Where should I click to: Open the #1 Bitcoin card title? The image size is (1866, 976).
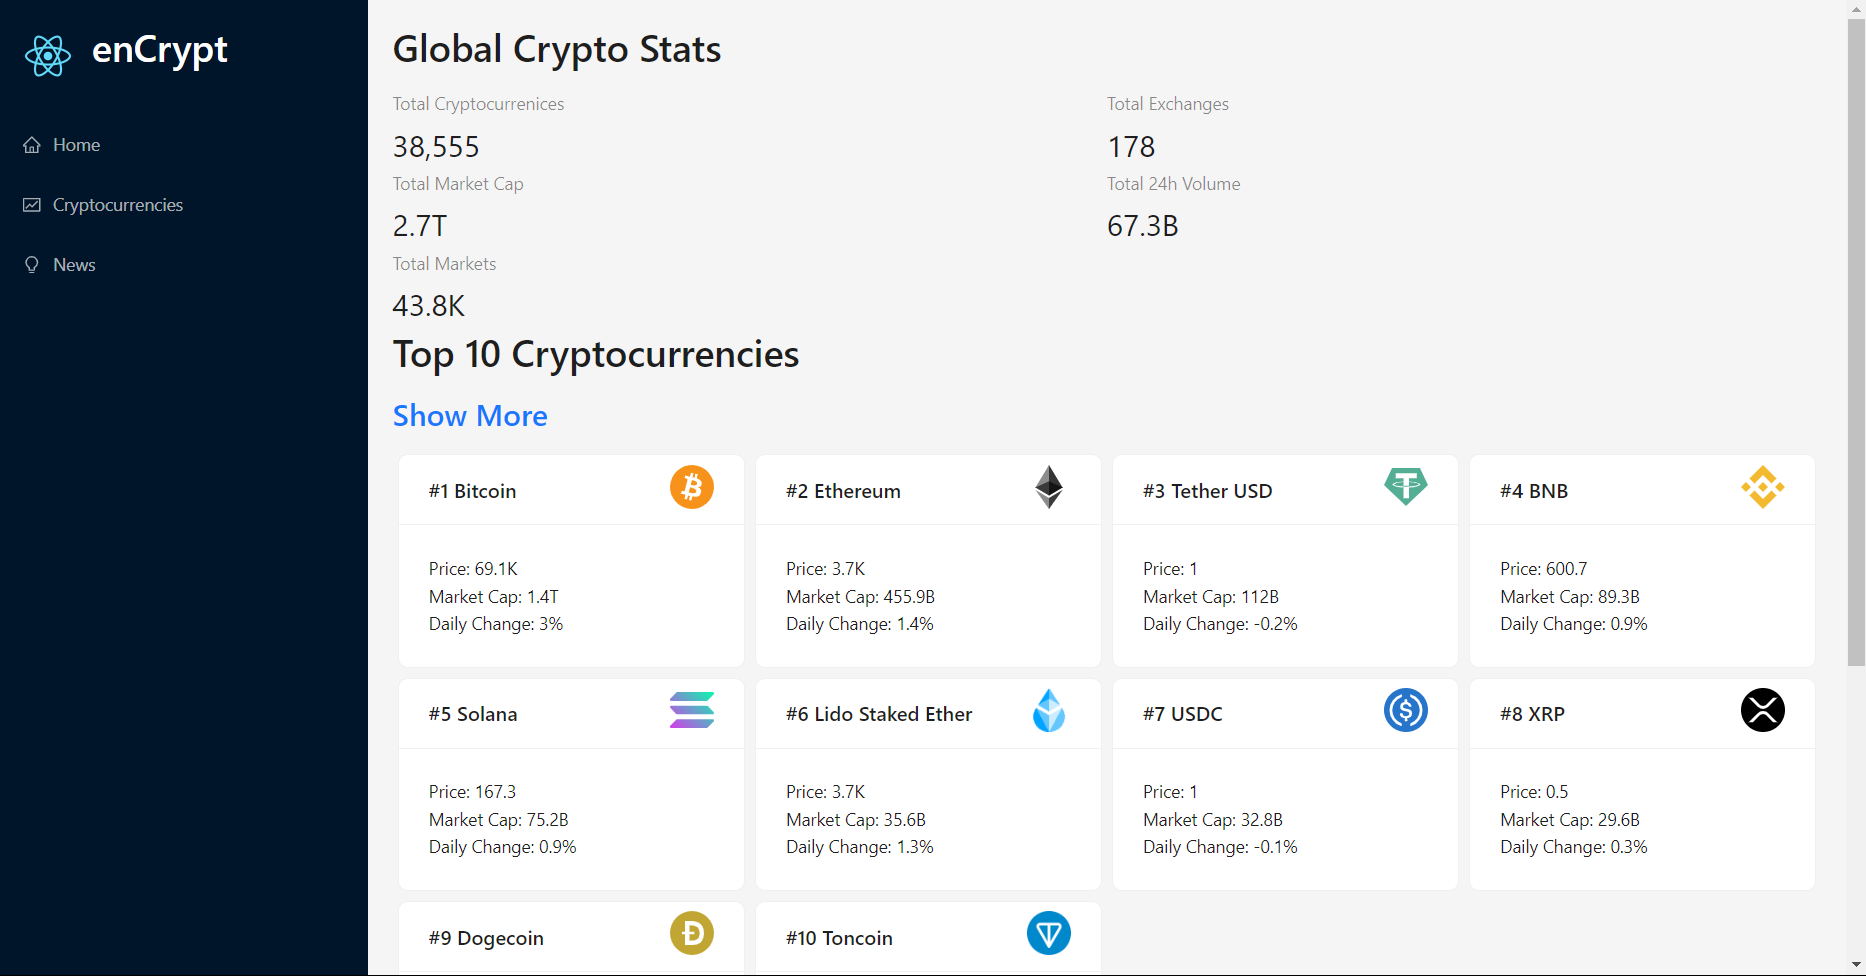(x=472, y=491)
